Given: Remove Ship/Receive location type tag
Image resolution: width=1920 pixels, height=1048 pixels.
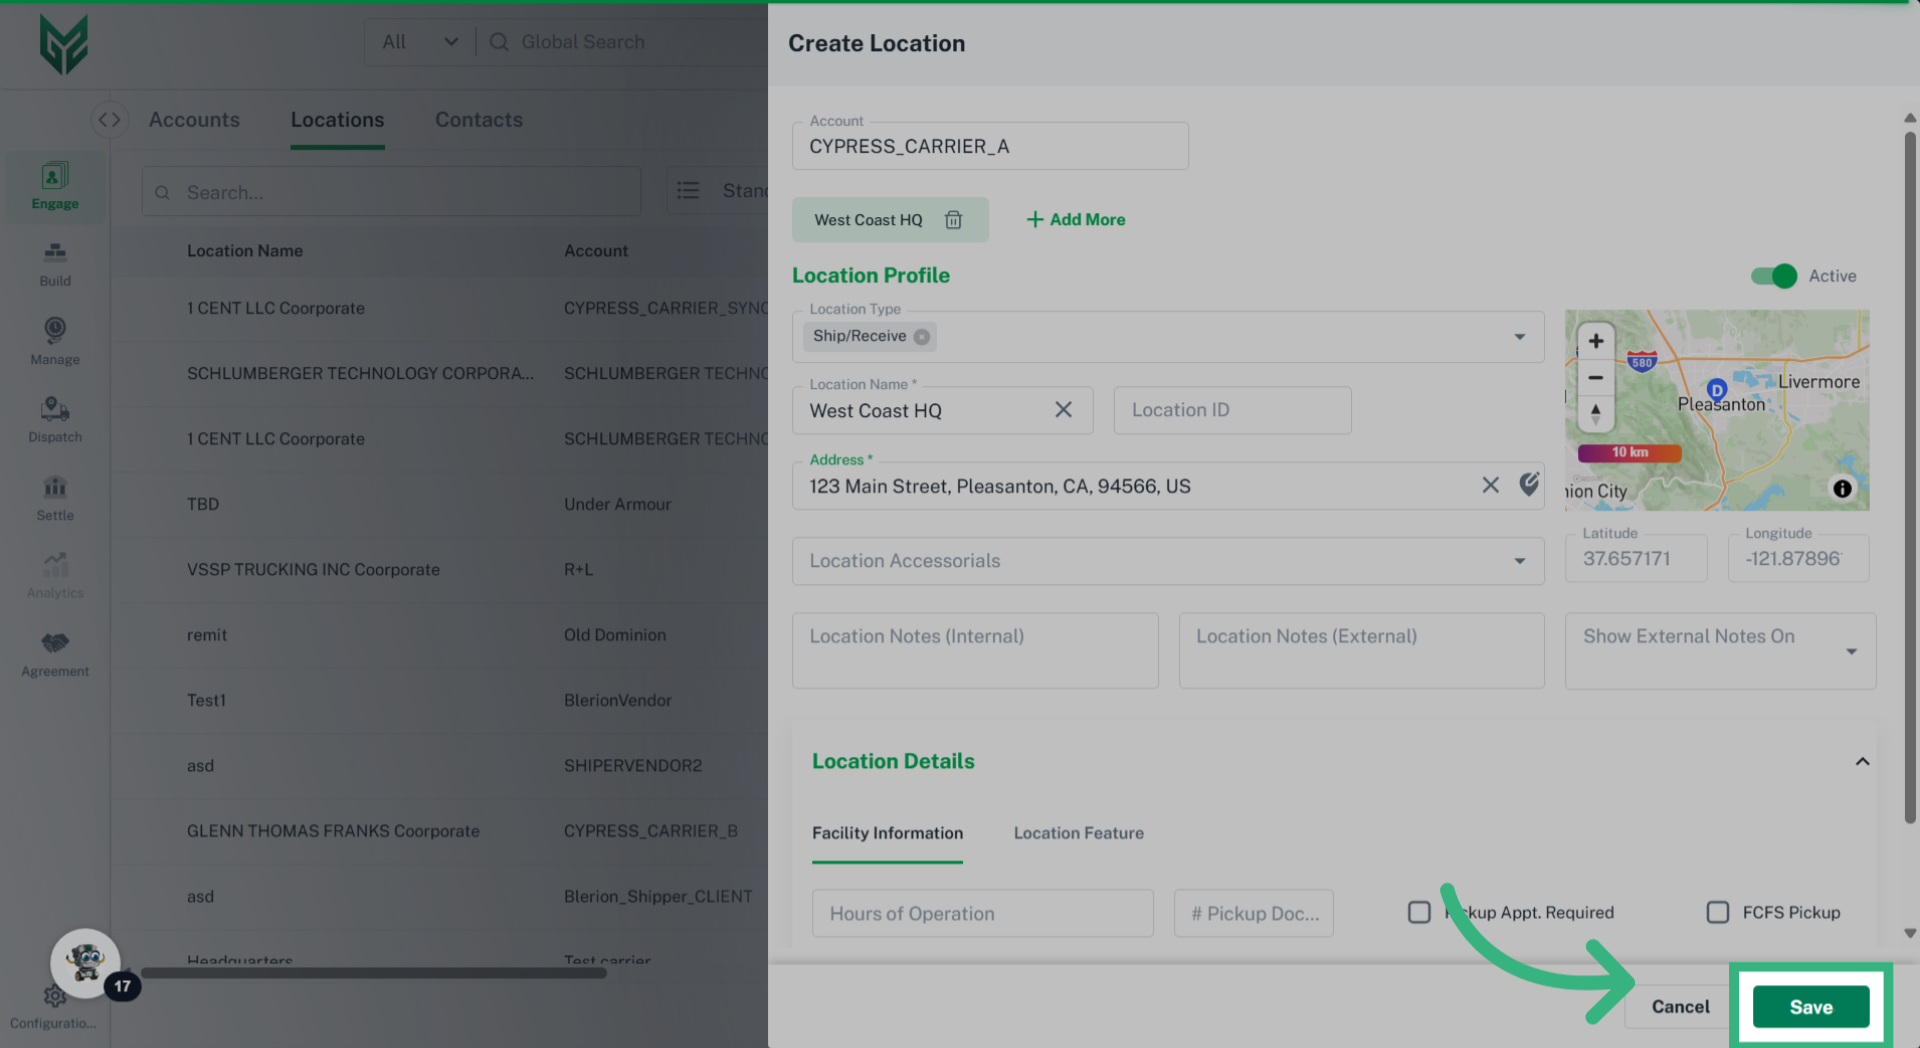Looking at the screenshot, I should pos(922,337).
